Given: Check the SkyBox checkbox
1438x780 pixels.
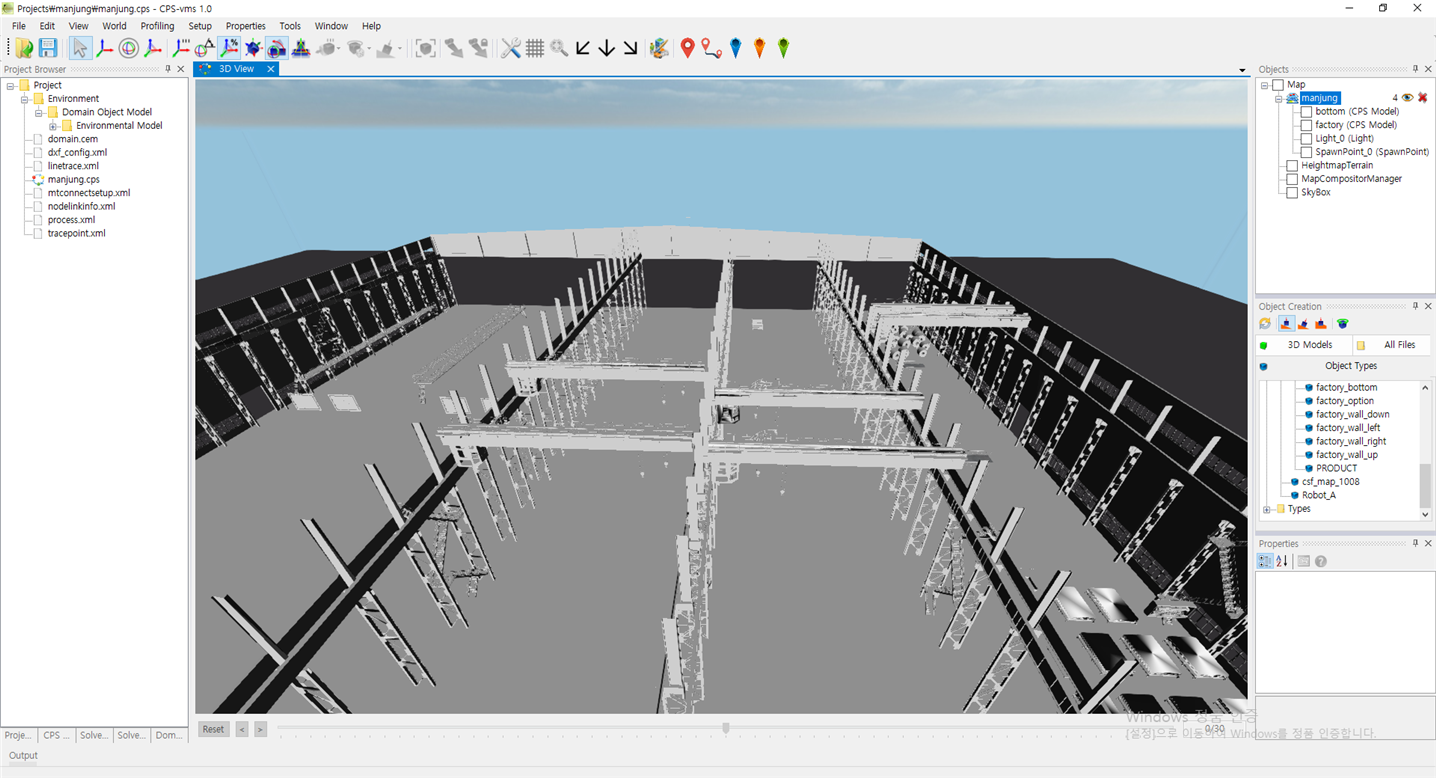Looking at the screenshot, I should point(1292,193).
